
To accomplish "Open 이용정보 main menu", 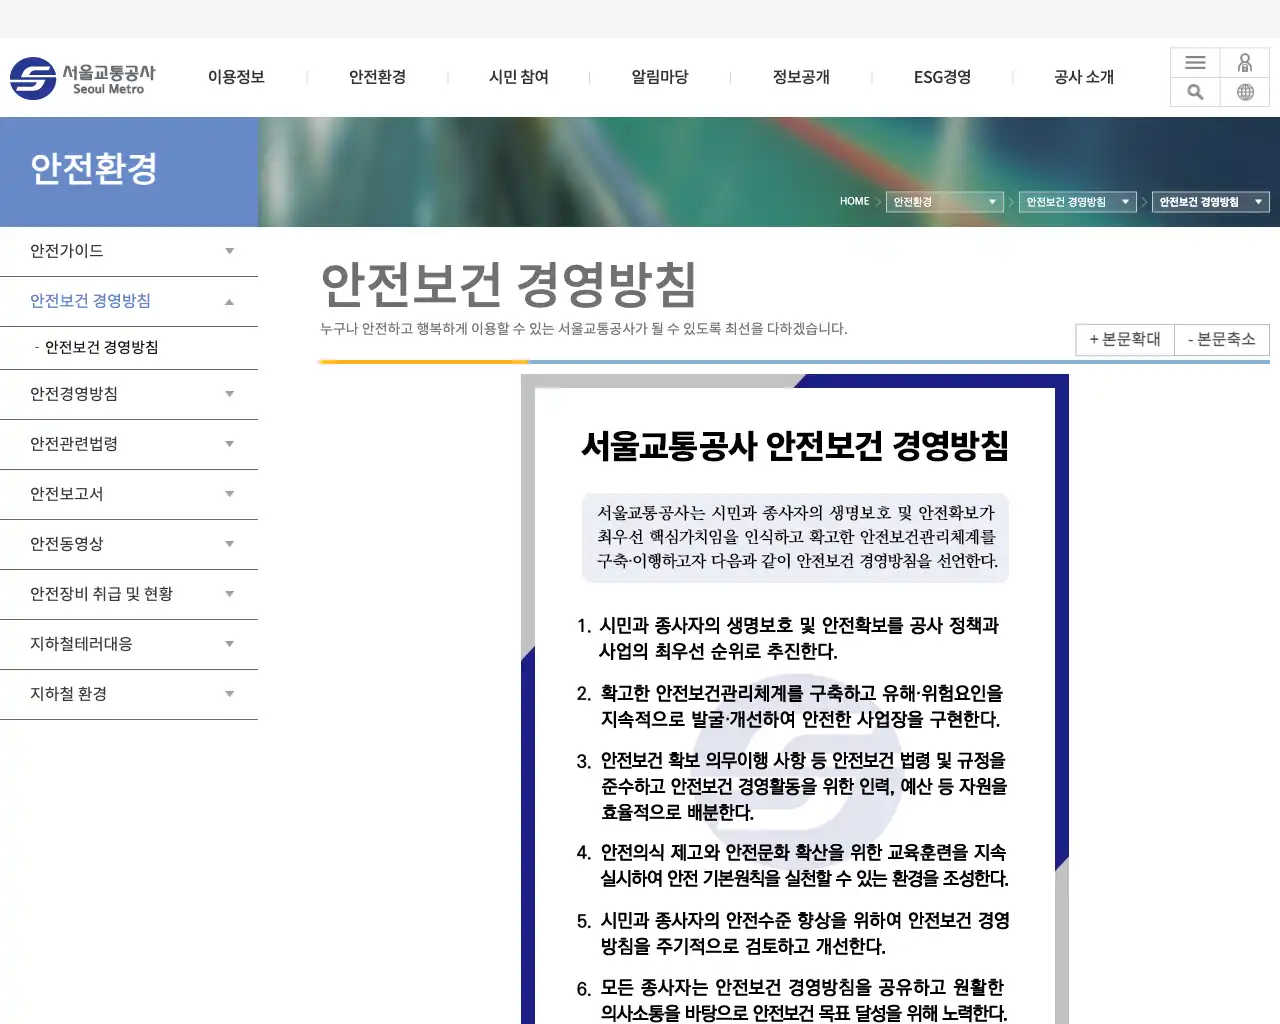I will (236, 77).
